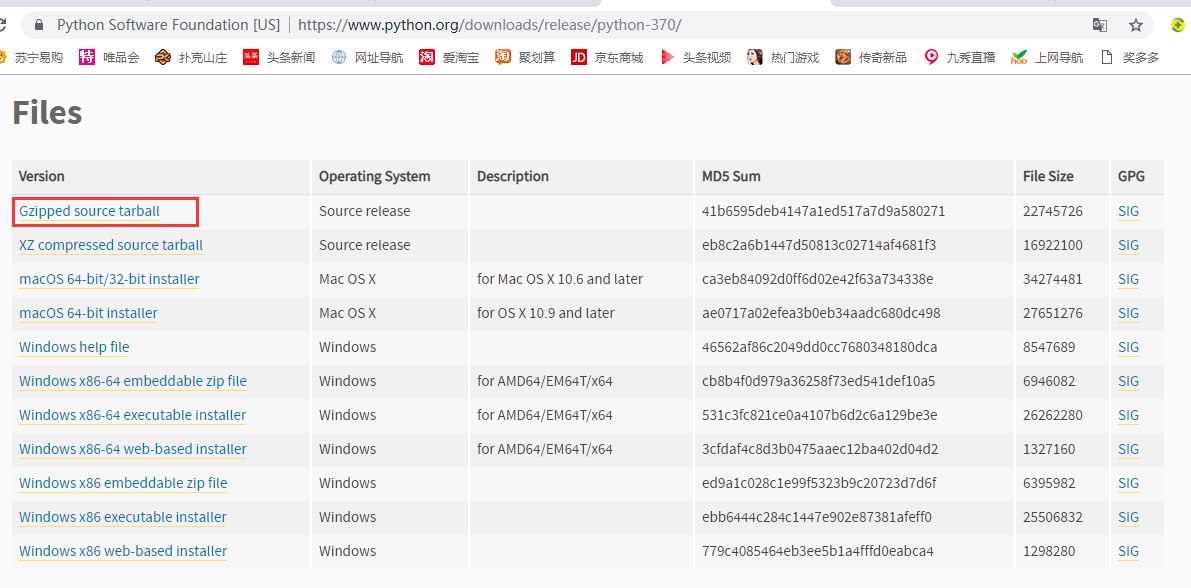
Task: Click the green extension icon beside star
Action: point(1178,25)
